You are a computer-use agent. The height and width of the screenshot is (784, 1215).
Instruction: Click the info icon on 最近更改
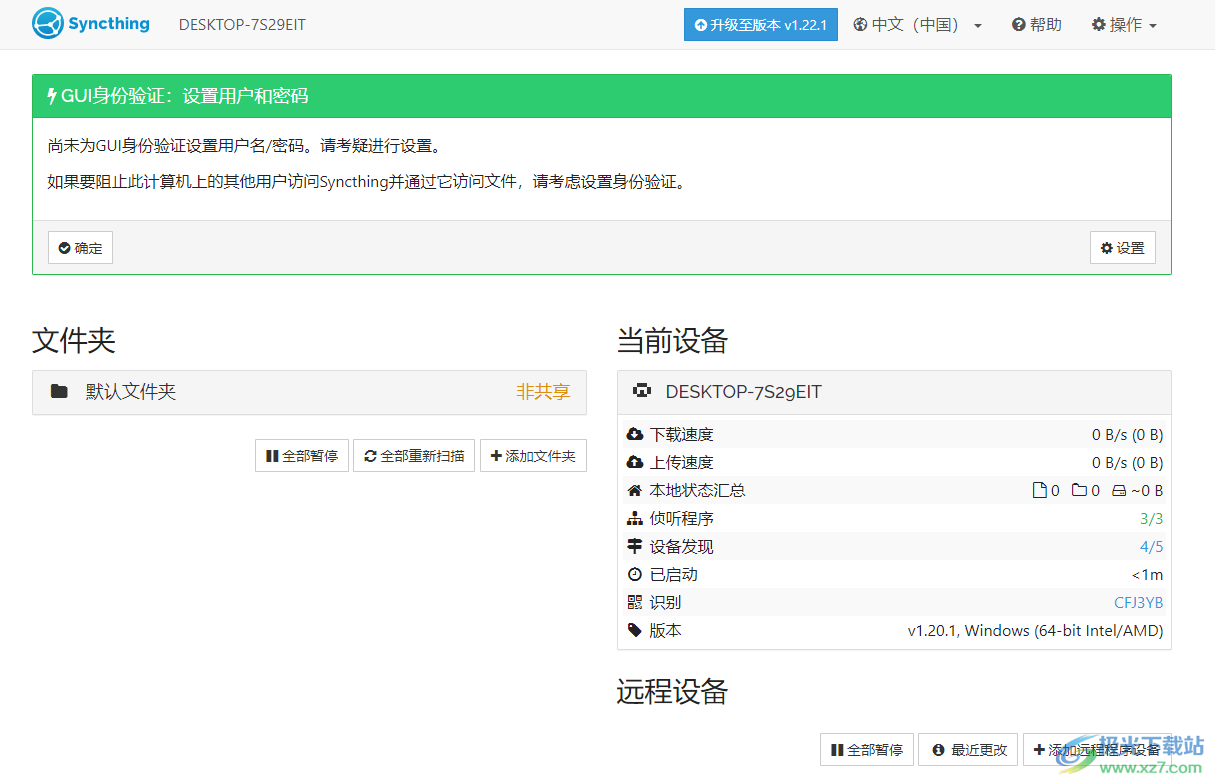[x=938, y=750]
